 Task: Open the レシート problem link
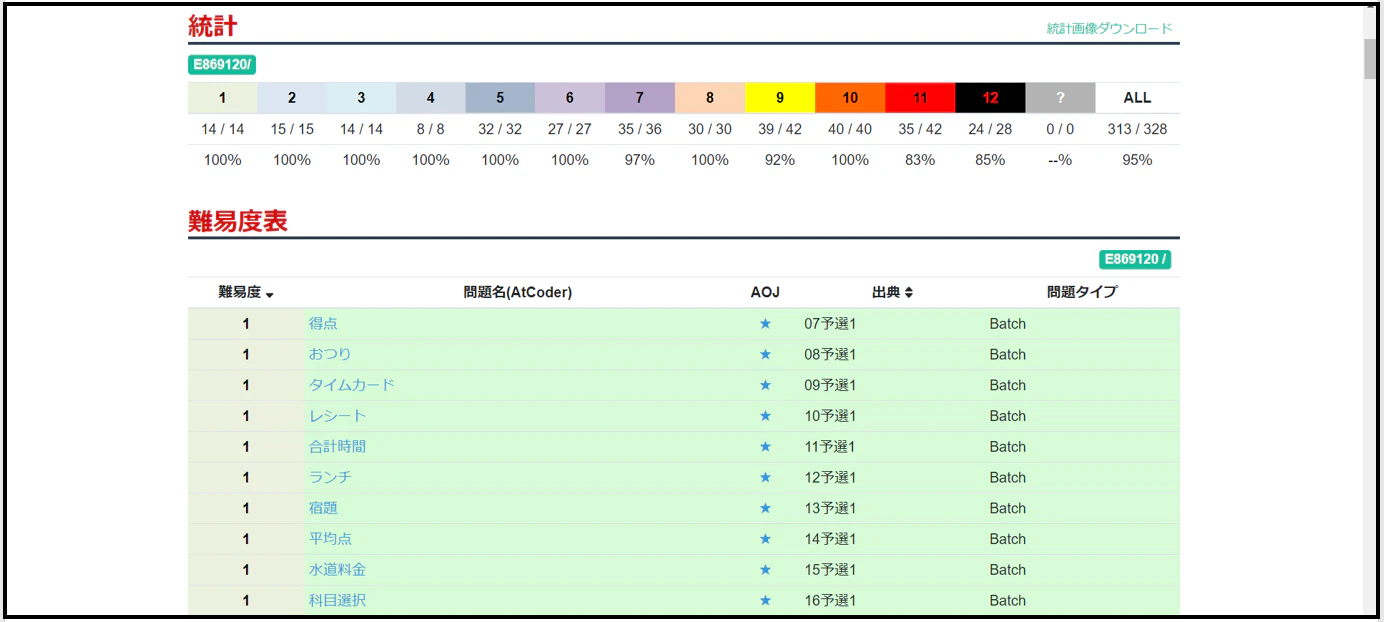click(x=337, y=416)
